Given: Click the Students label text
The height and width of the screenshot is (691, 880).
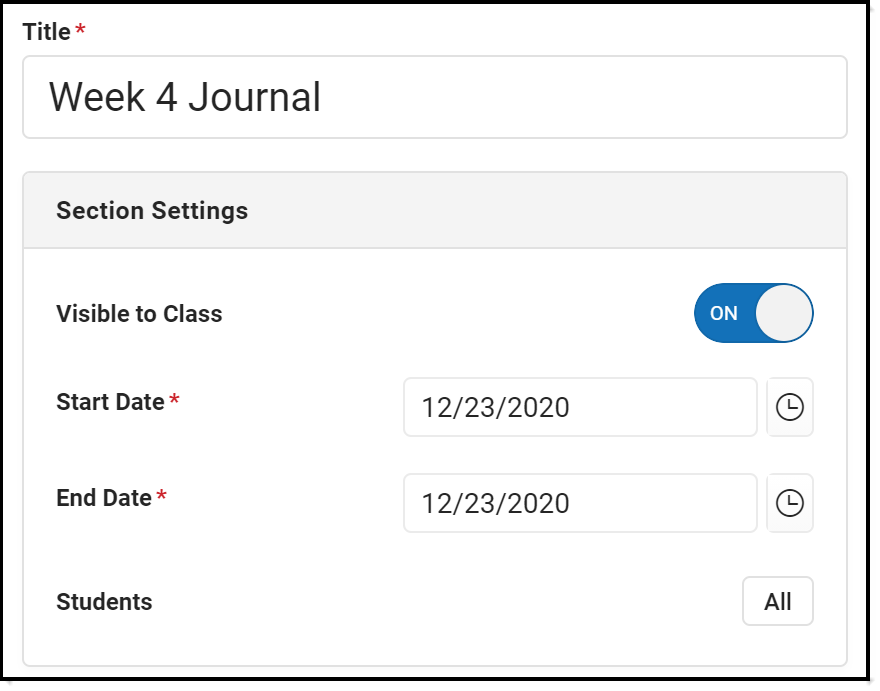Looking at the screenshot, I should pyautogui.click(x=104, y=602).
